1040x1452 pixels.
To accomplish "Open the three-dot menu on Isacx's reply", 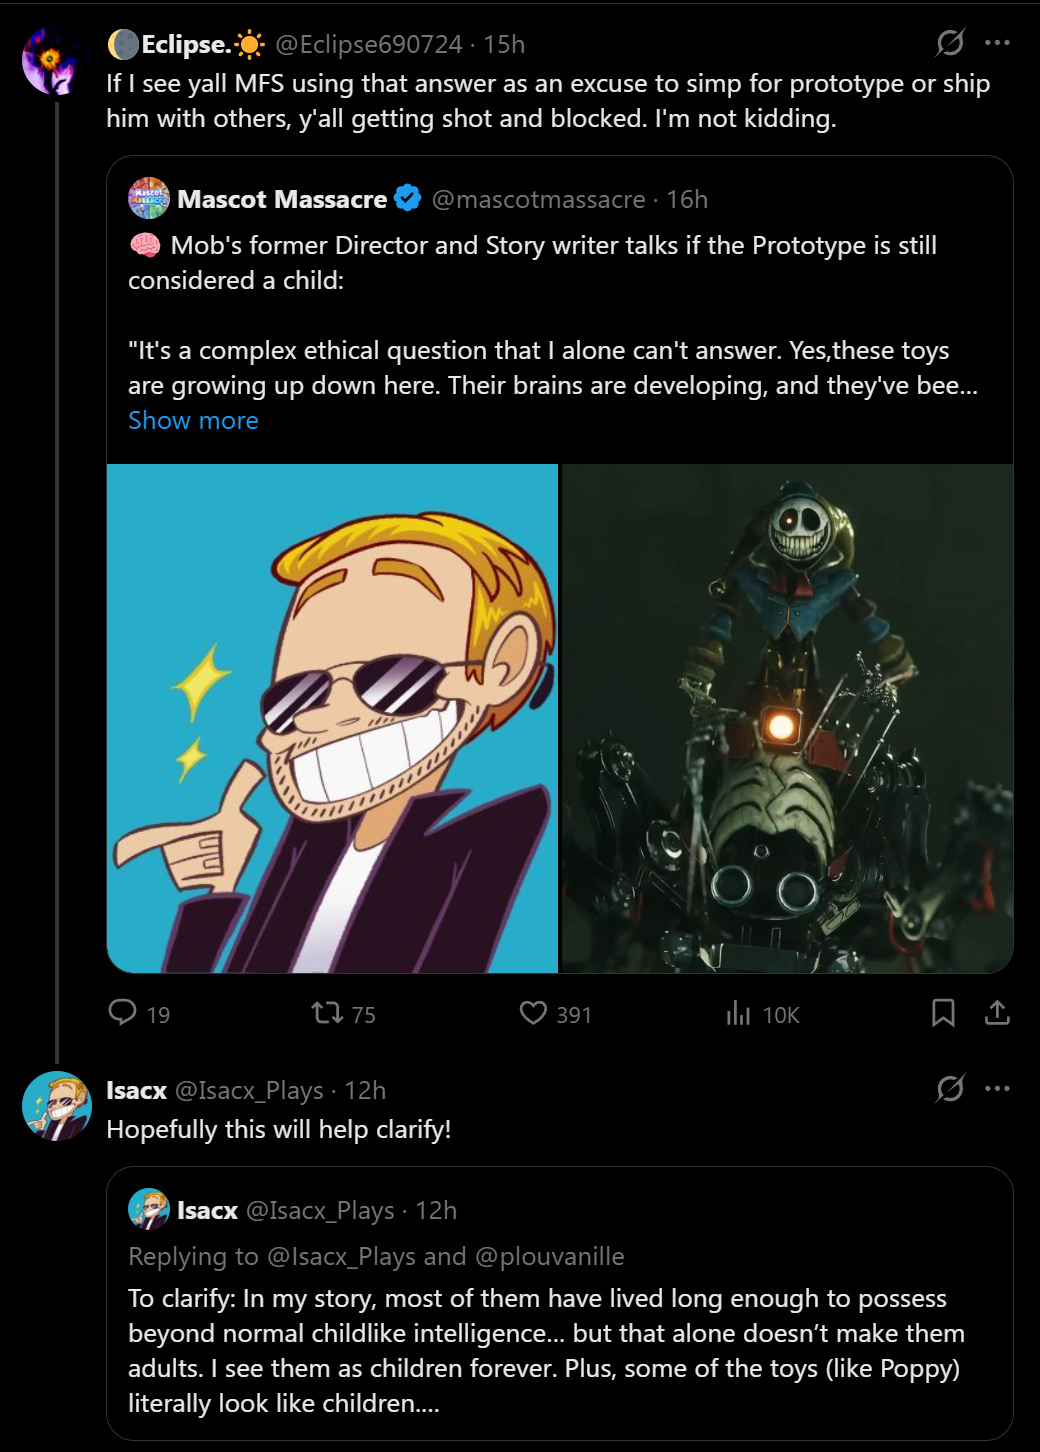I will point(997,1088).
